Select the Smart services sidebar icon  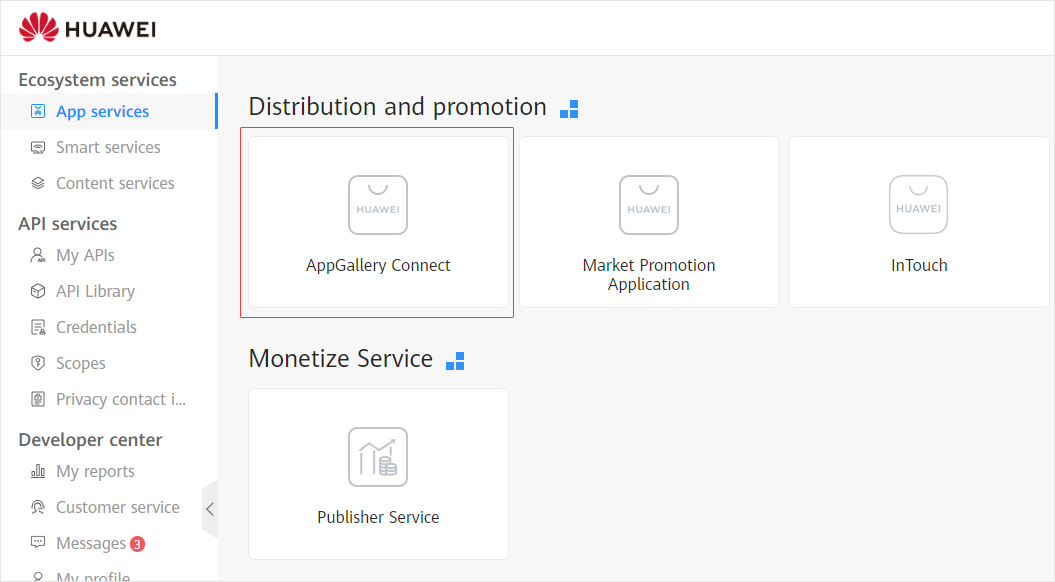37,147
